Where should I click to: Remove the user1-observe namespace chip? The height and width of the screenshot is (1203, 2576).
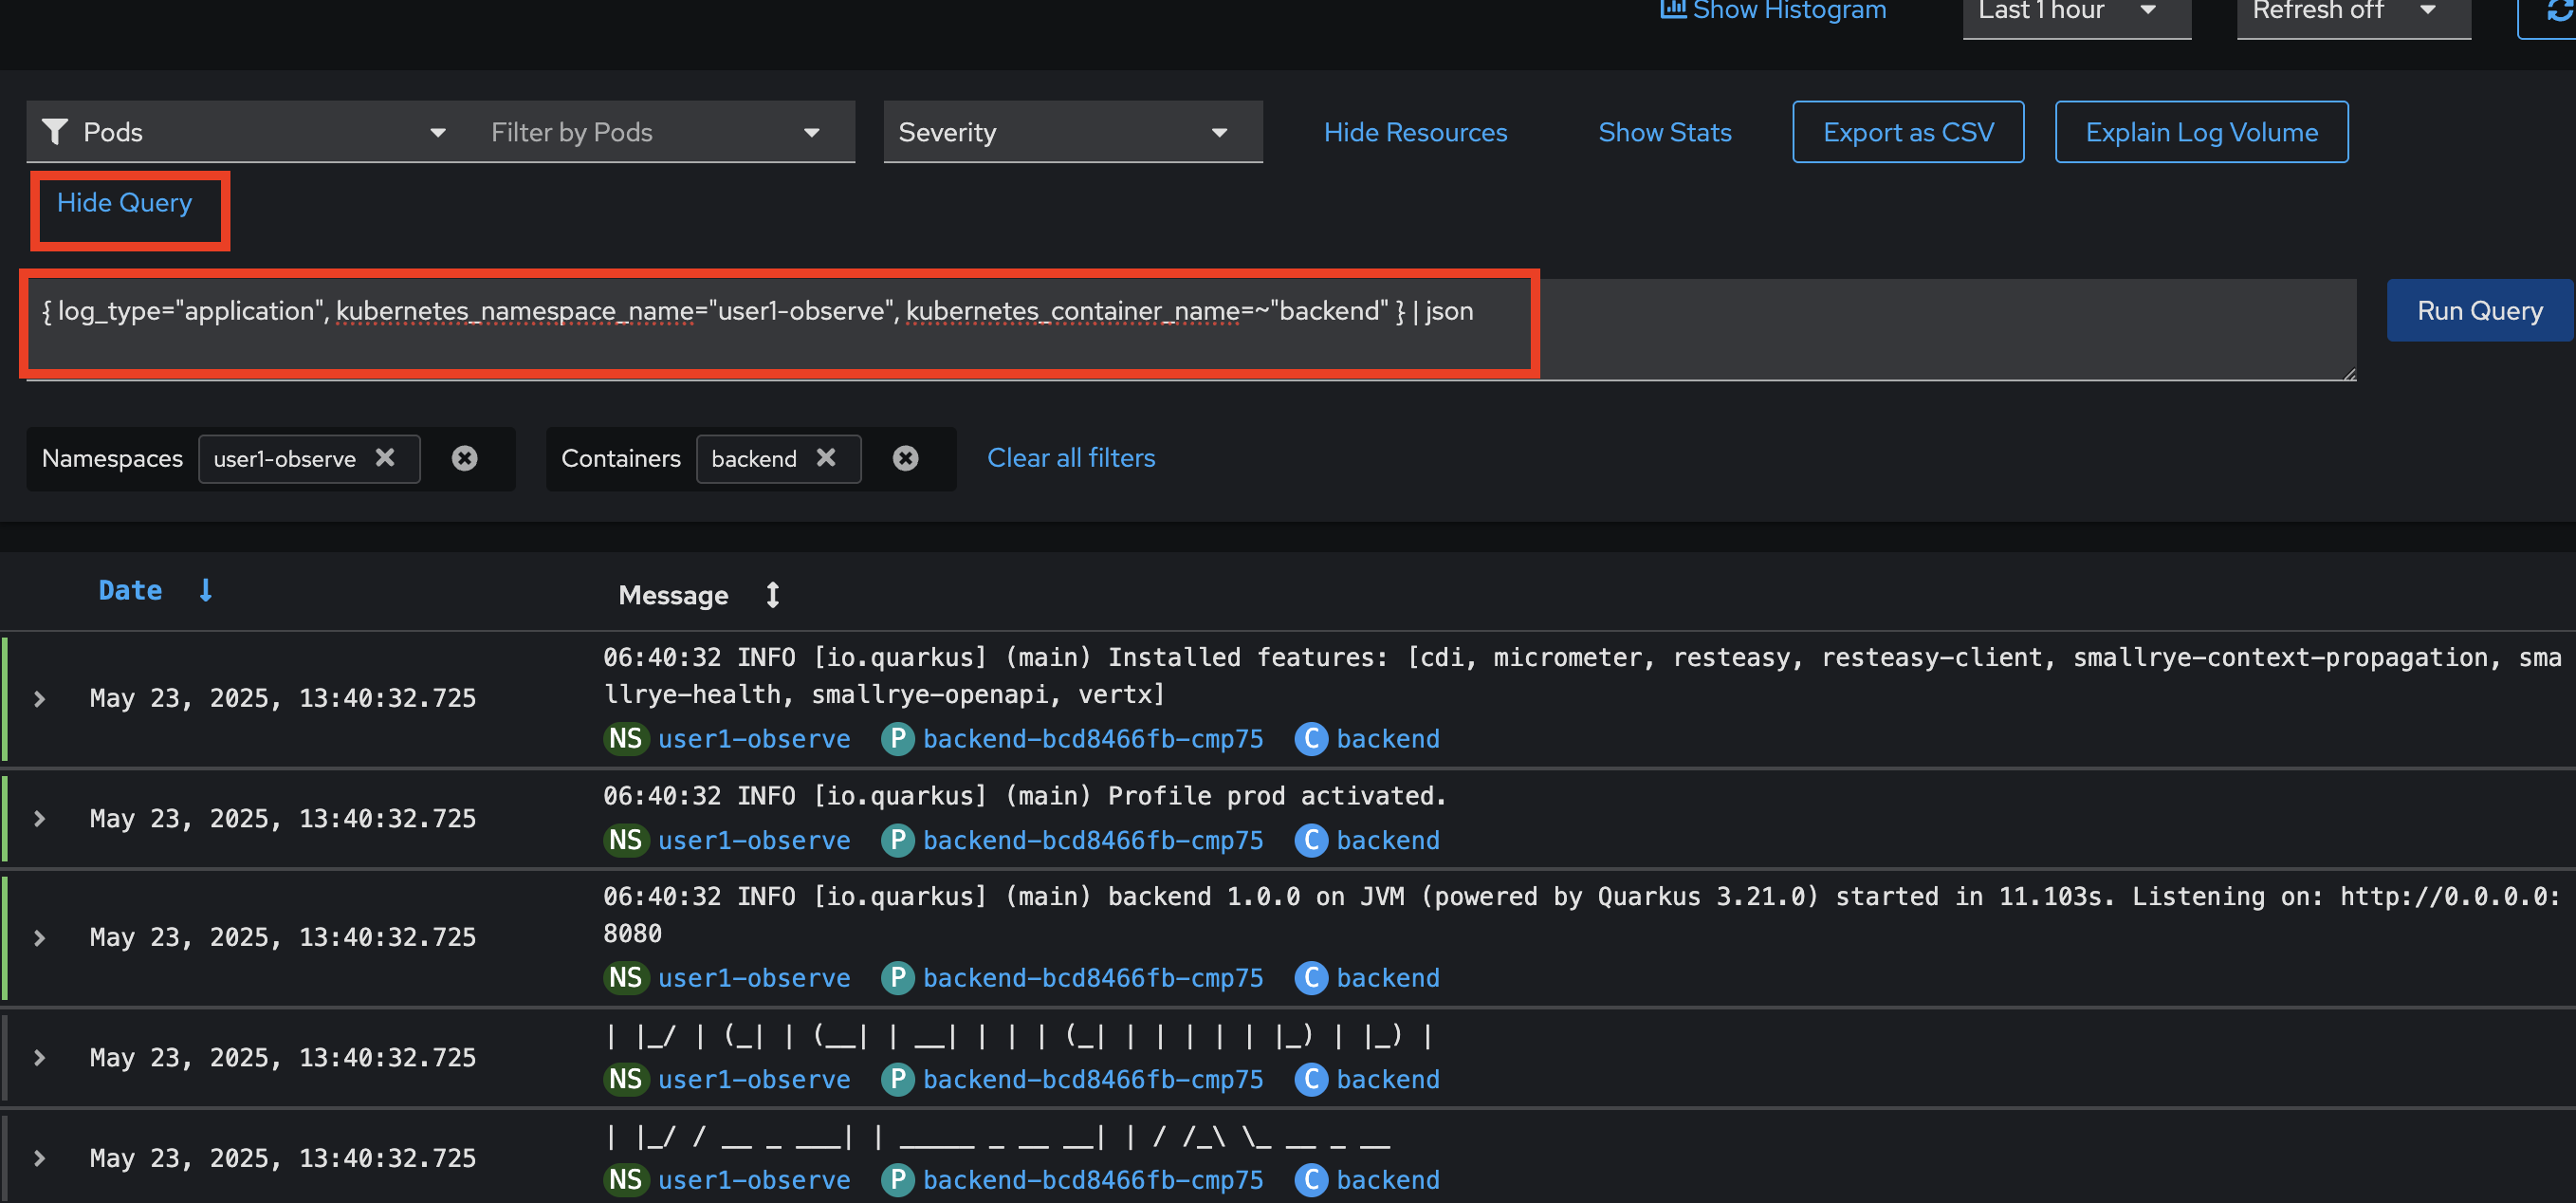(x=385, y=458)
